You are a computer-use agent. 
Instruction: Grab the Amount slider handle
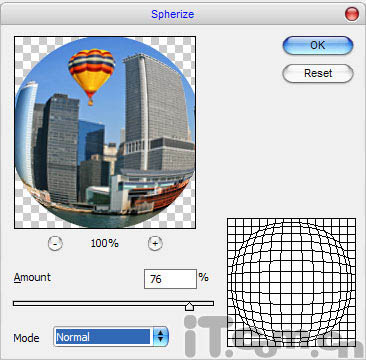click(x=189, y=306)
